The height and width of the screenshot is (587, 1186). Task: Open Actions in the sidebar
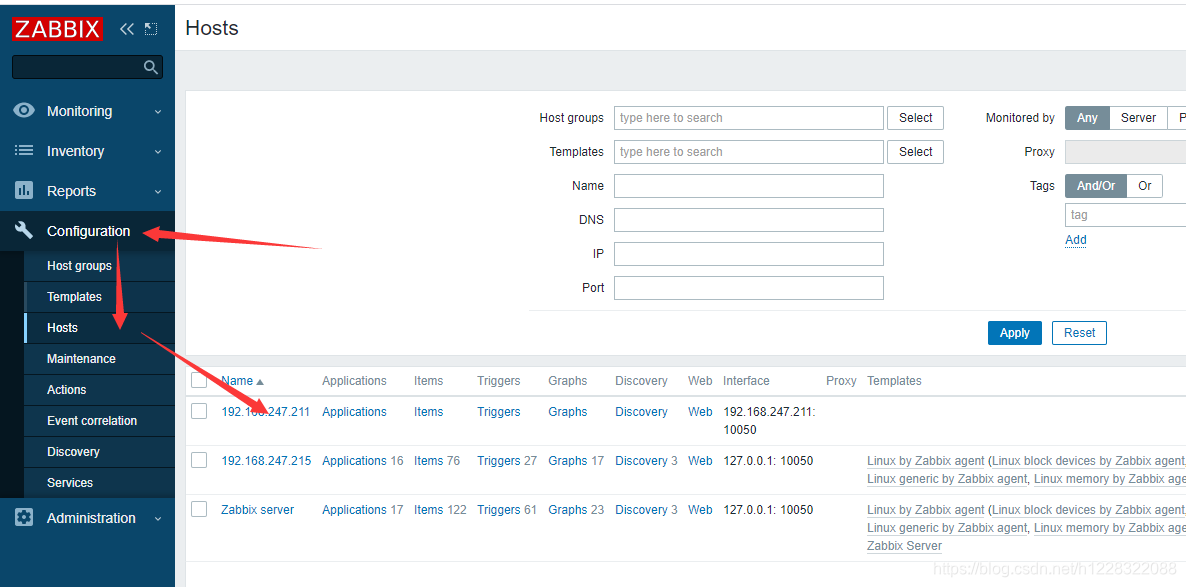(x=67, y=390)
